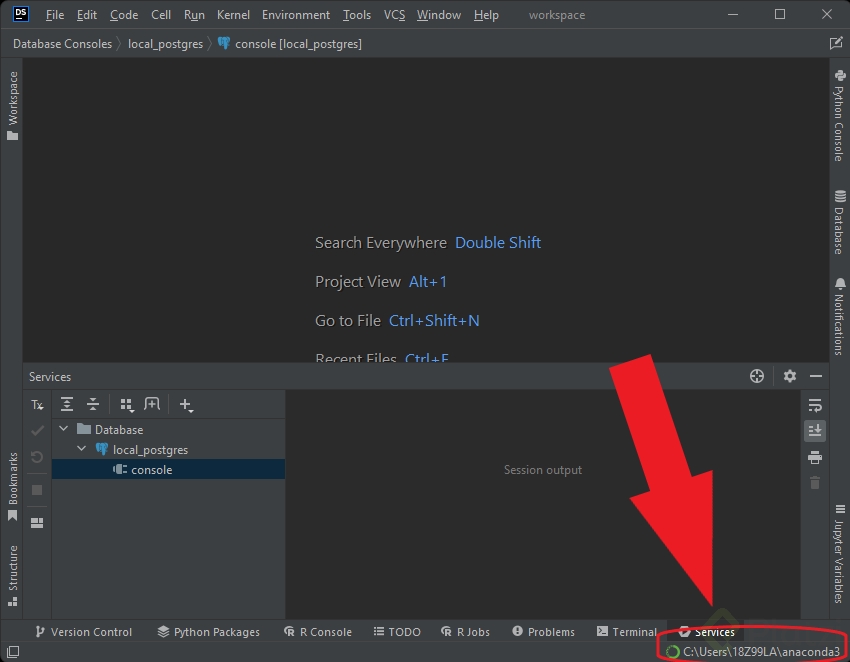Open the Problems tab
Image resolution: width=850 pixels, height=662 pixels.
click(544, 632)
